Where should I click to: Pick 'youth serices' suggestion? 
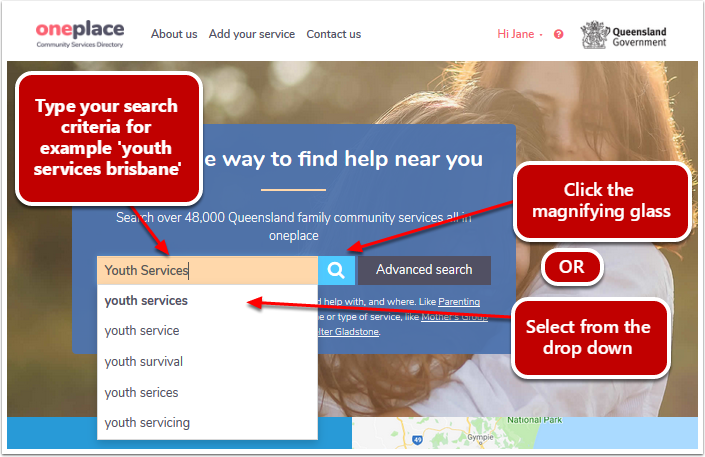click(207, 393)
